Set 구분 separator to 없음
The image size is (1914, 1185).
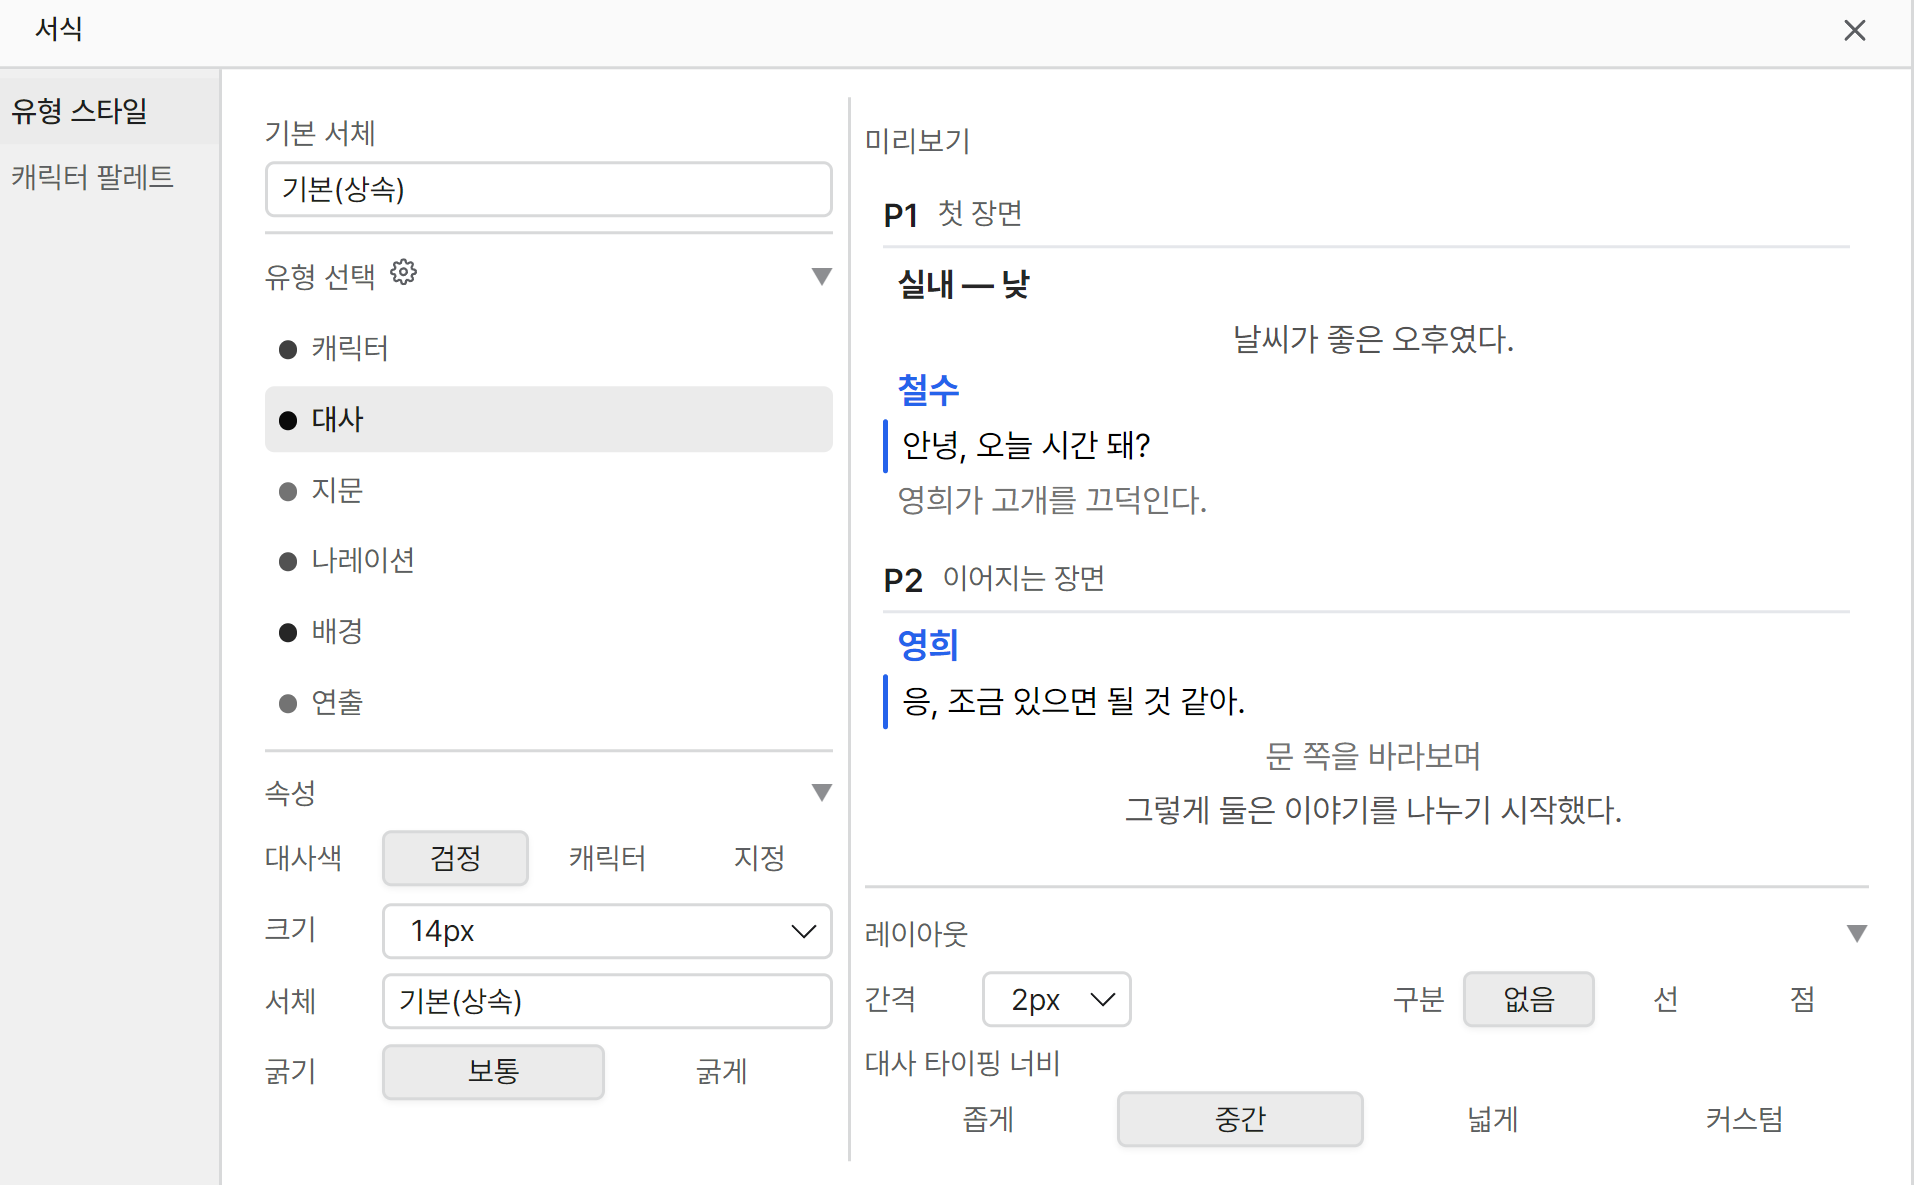pyautogui.click(x=1529, y=999)
